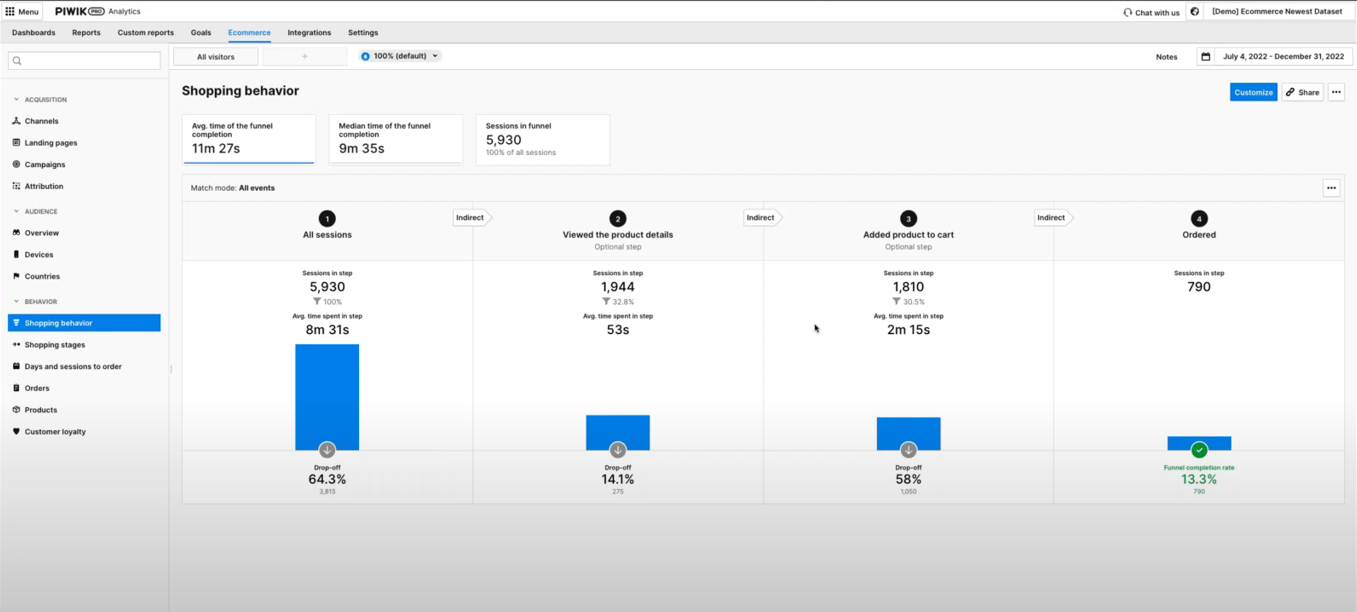Open Customer loyalty report in sidebar
The width and height of the screenshot is (1357, 612).
coord(55,432)
